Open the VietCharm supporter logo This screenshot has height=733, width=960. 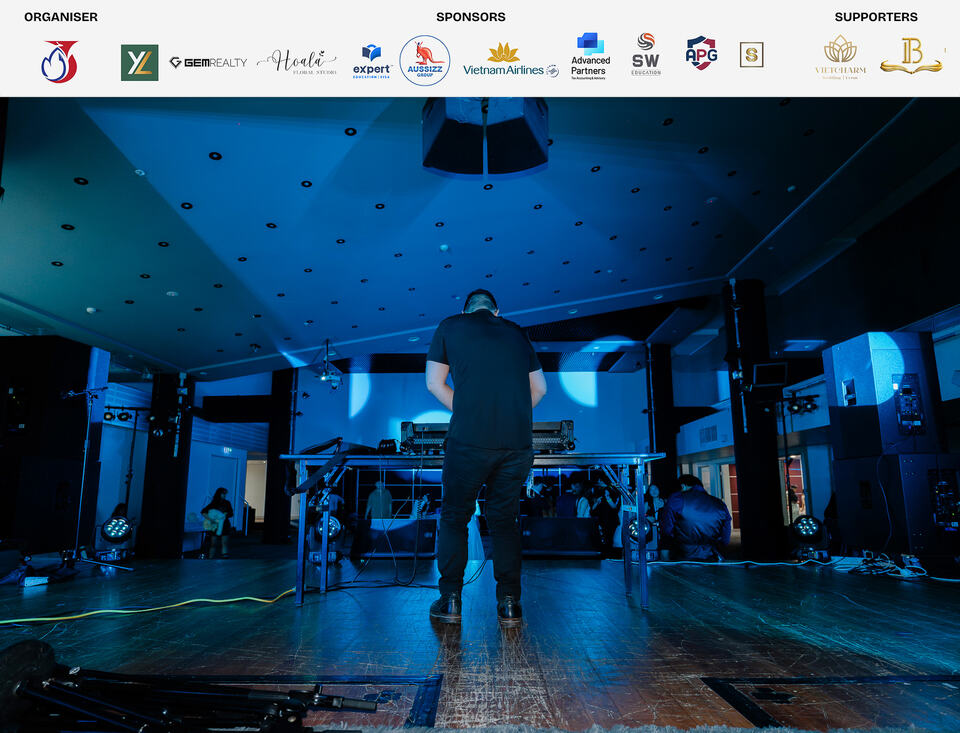coord(841,58)
